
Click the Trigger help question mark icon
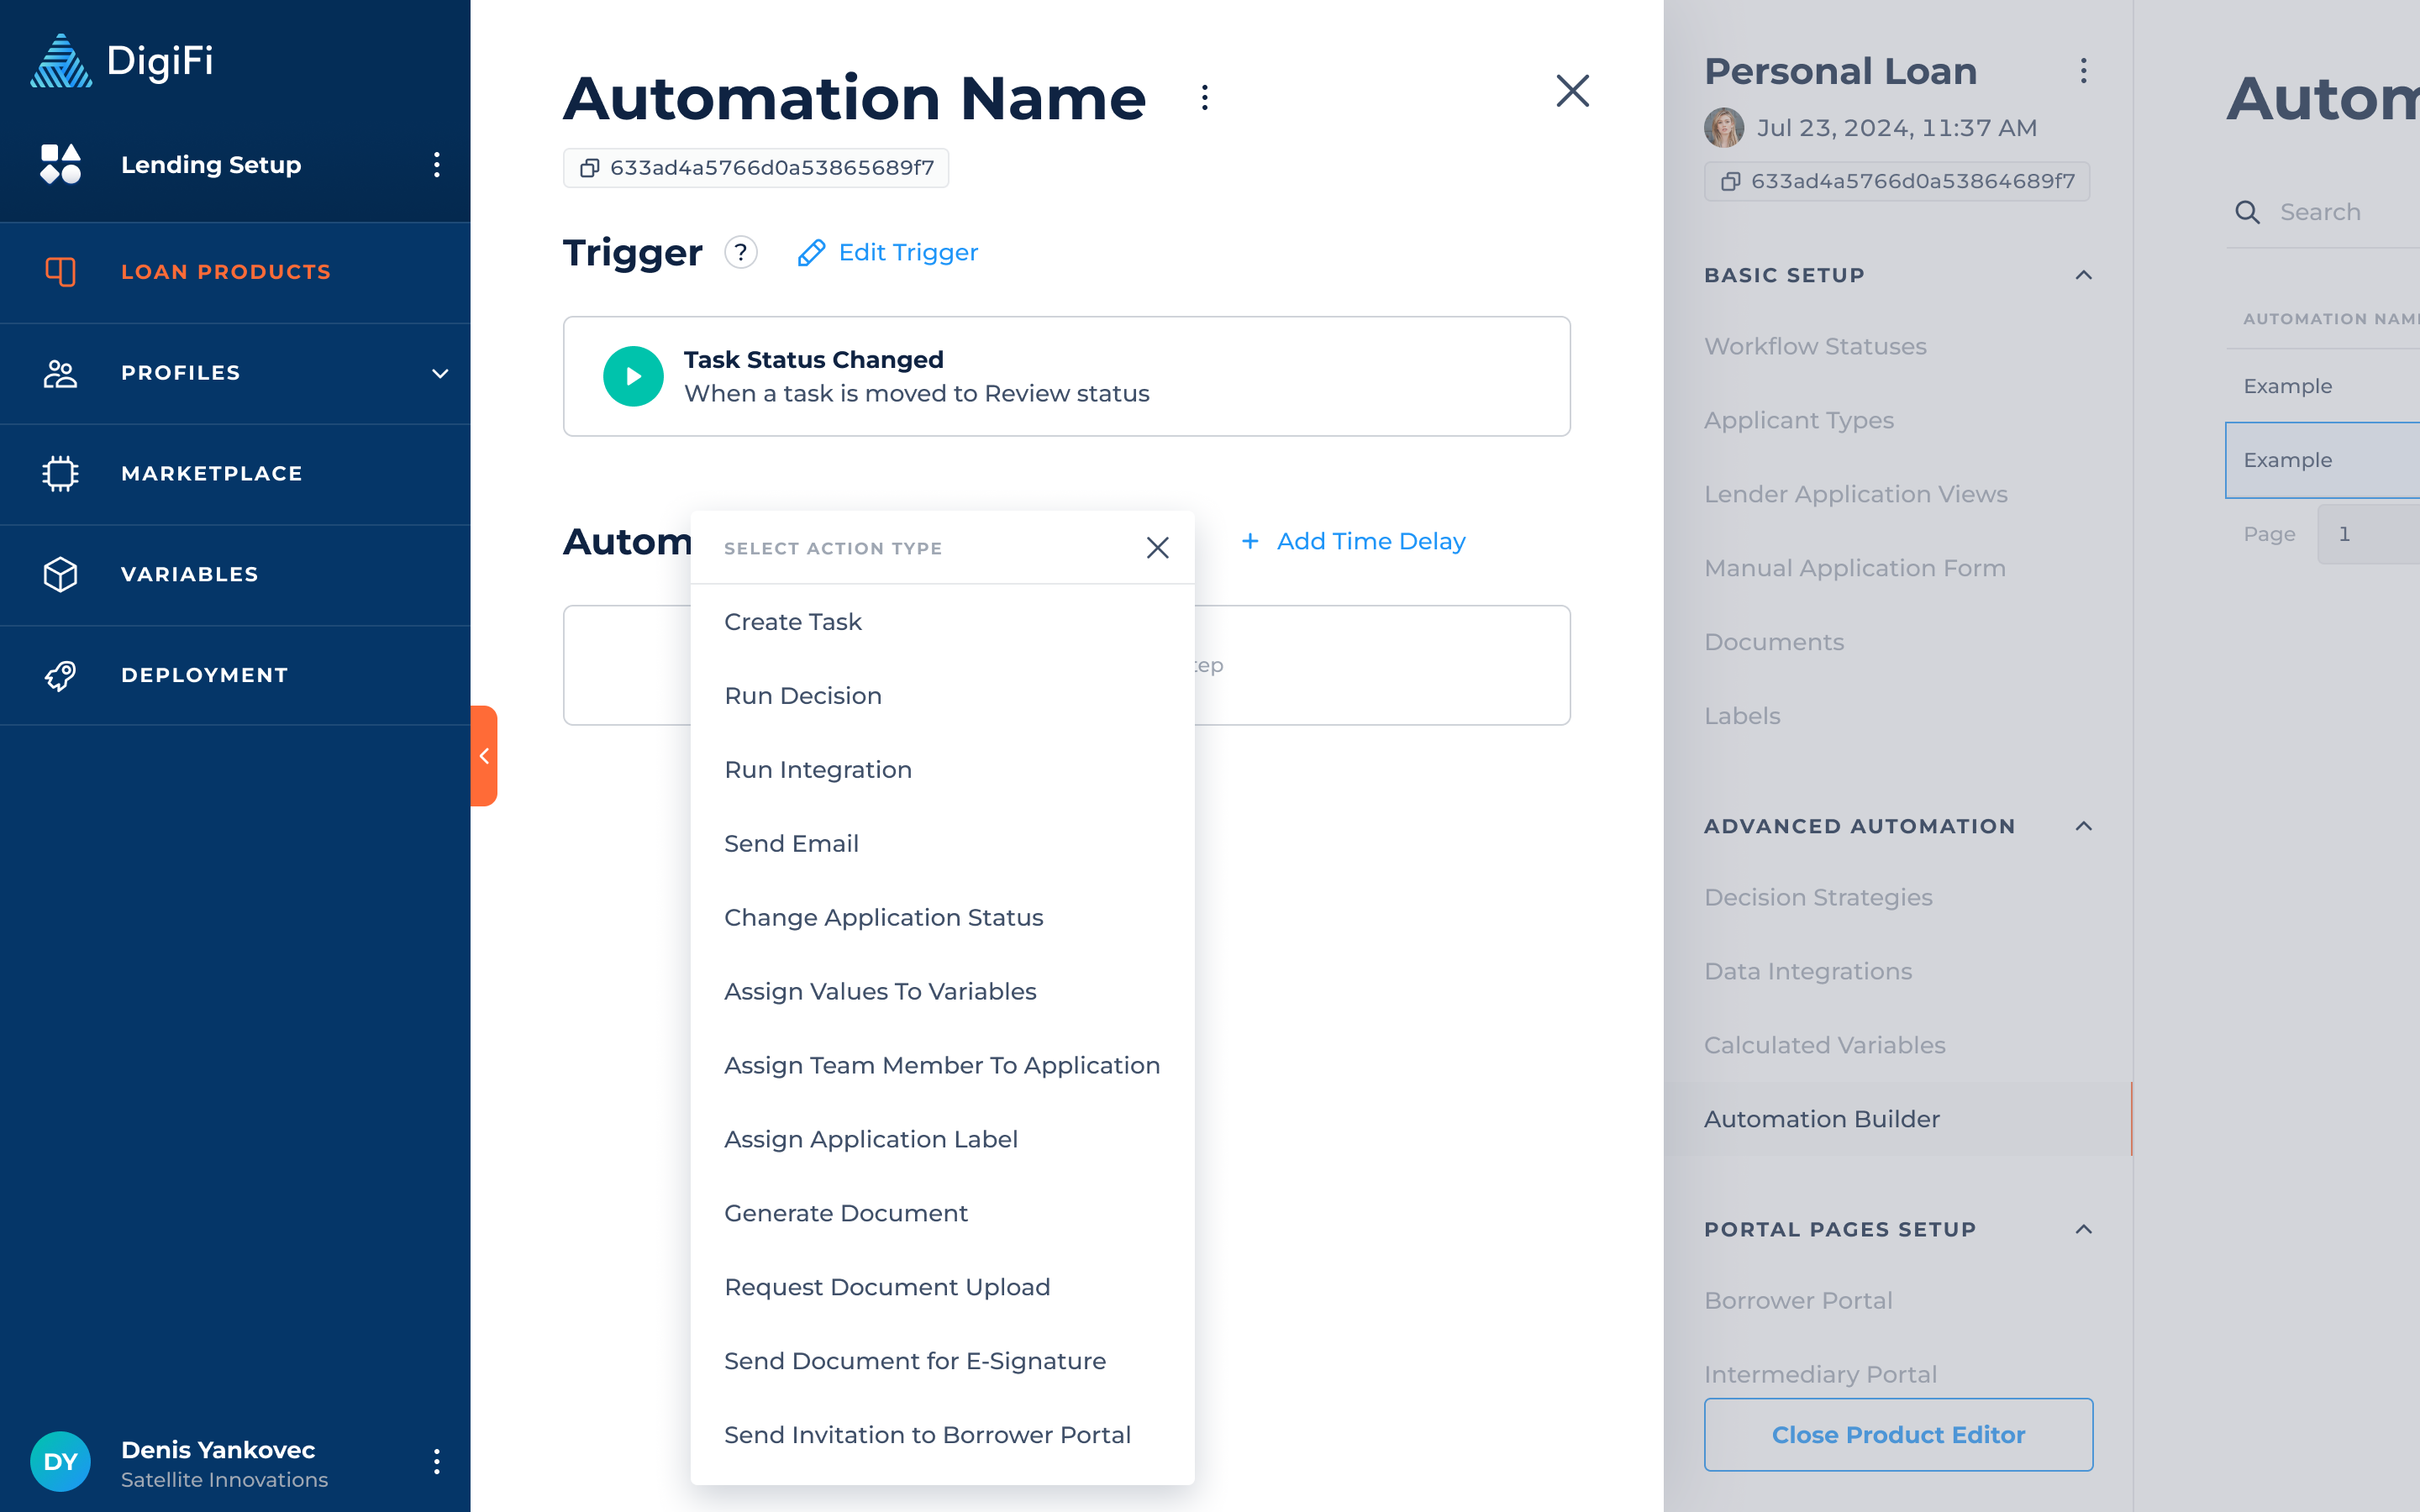(x=740, y=252)
